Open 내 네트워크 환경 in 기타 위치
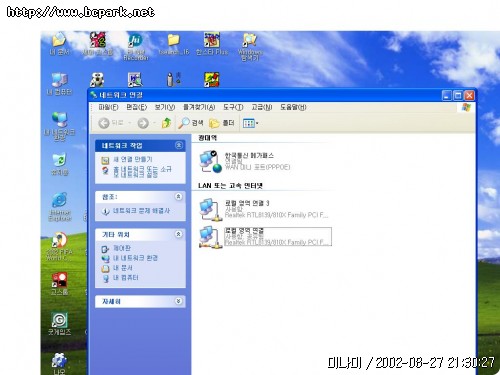 pyautogui.click(x=130, y=258)
